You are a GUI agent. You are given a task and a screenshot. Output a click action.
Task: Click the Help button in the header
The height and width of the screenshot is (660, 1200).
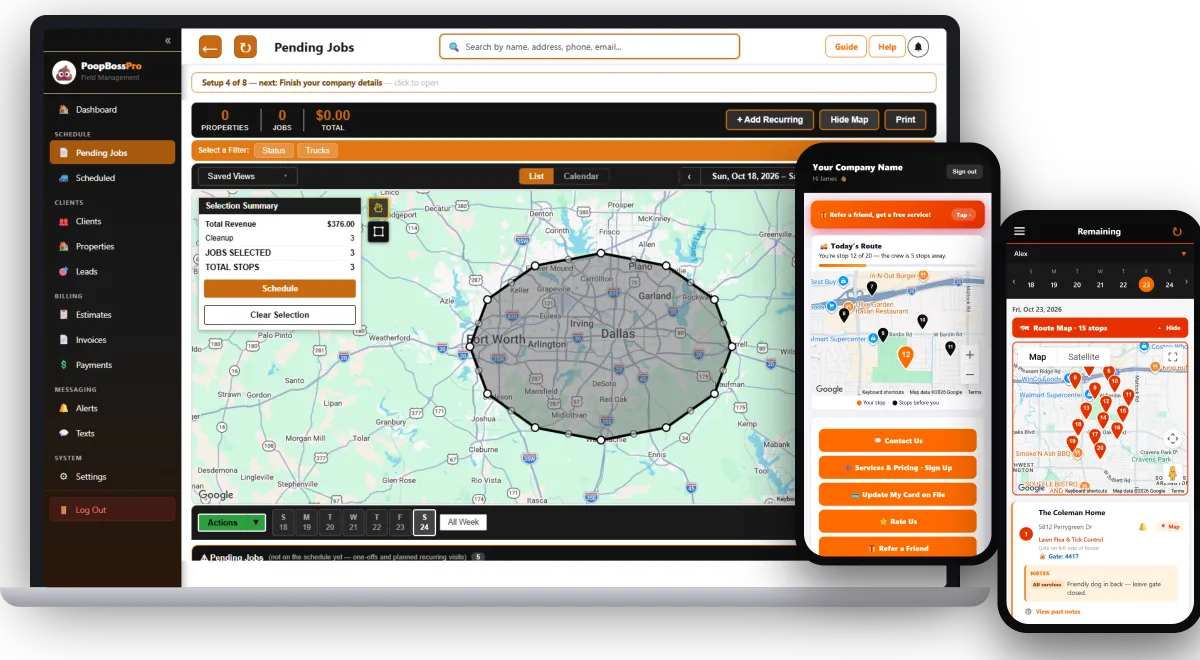(x=887, y=47)
